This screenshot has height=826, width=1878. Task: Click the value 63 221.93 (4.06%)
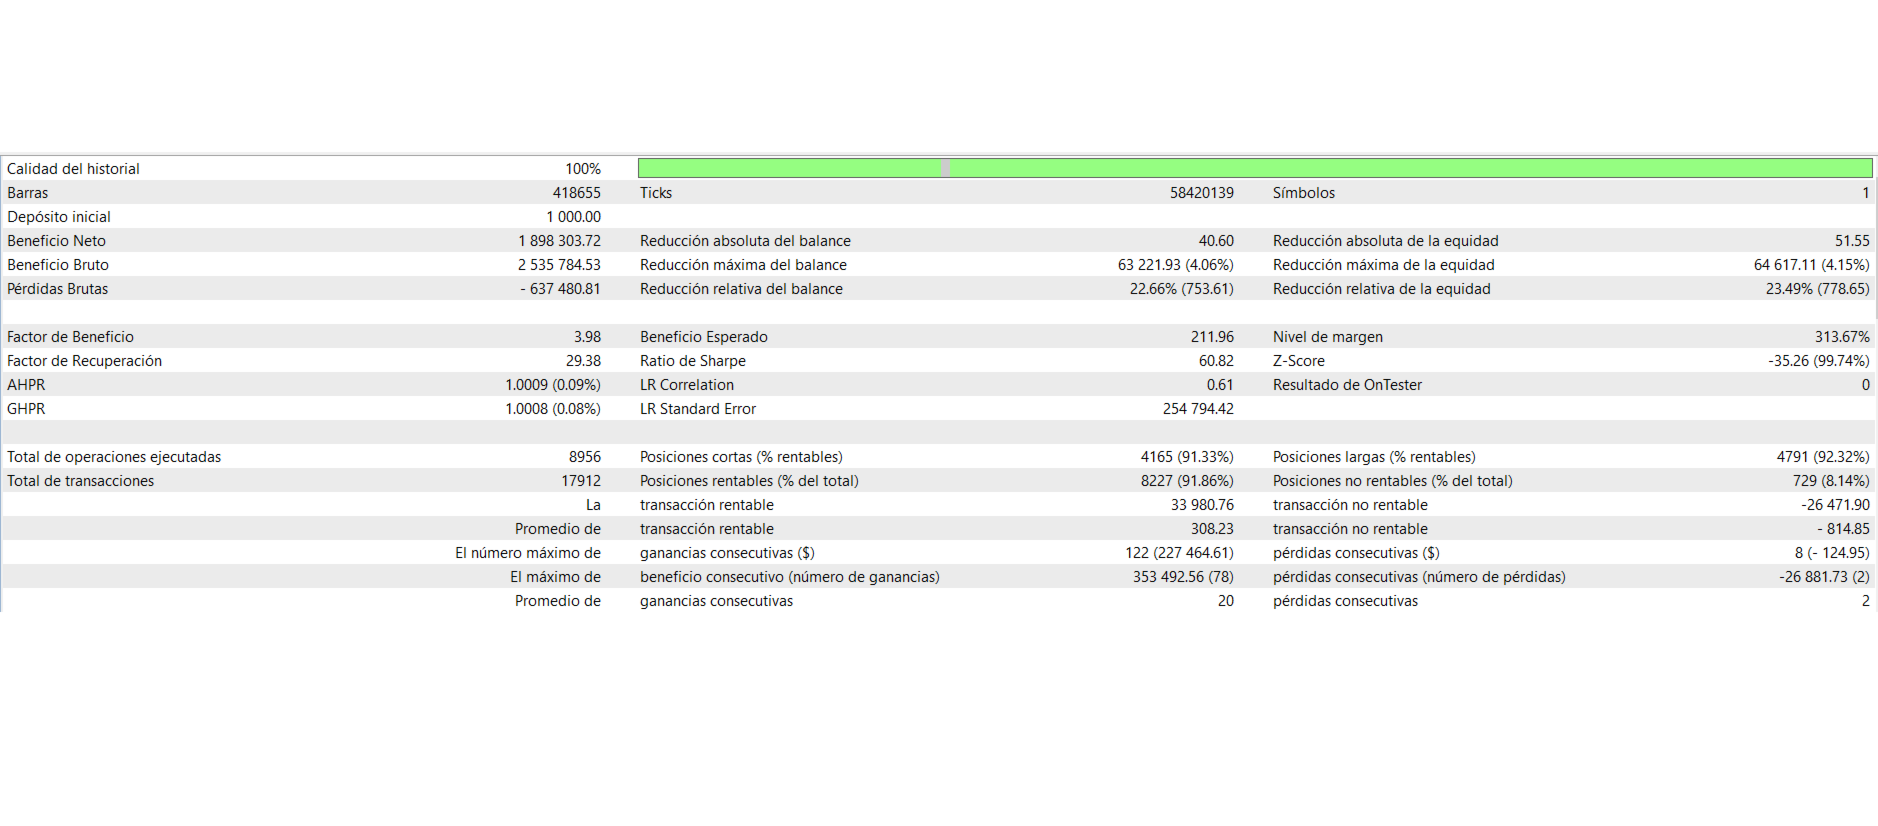click(1176, 265)
